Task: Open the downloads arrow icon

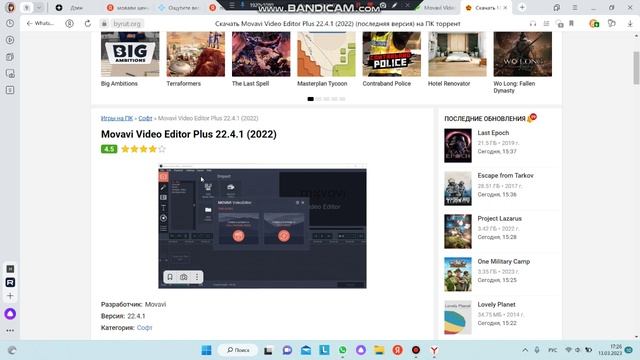Action: [630, 24]
